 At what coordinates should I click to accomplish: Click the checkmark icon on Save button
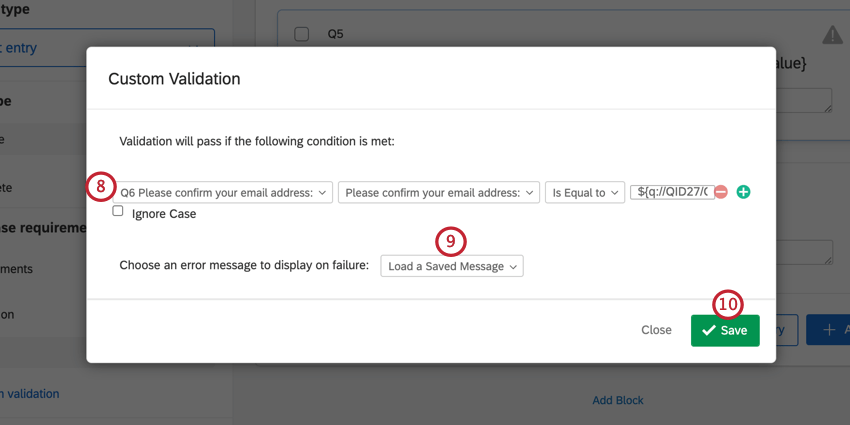tap(708, 331)
